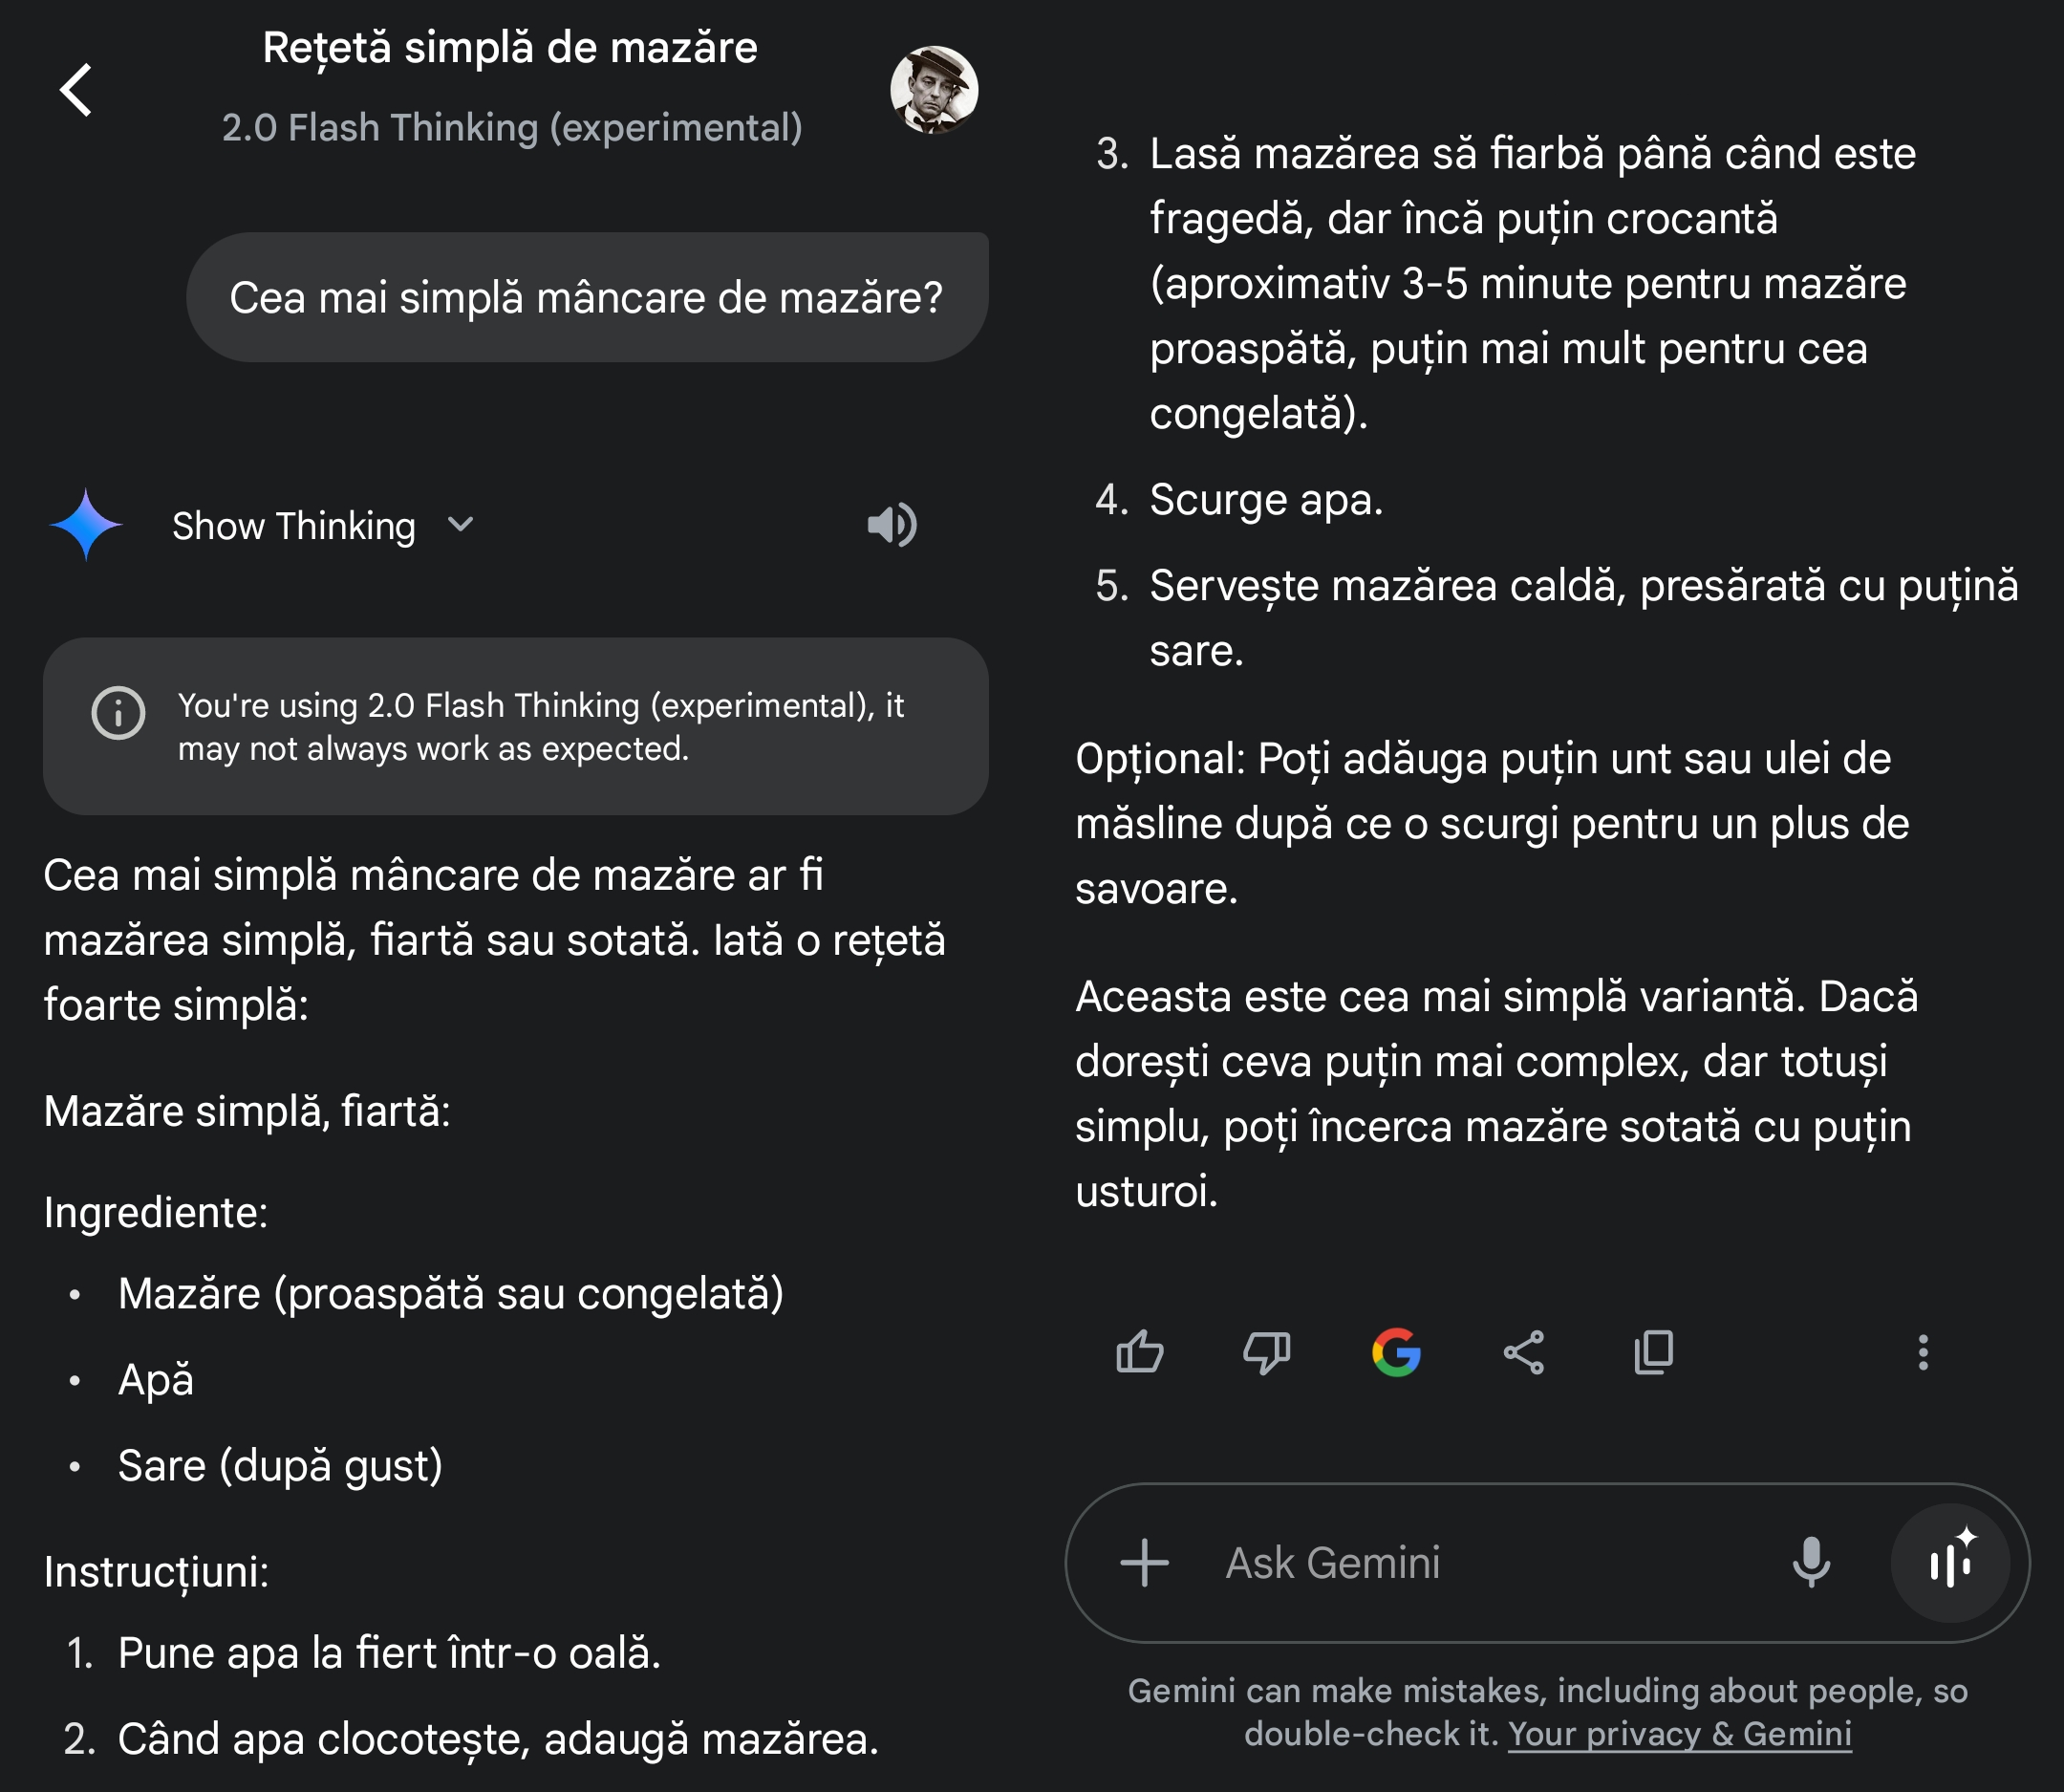Viewport: 2064px width, 1792px height.
Task: Click the chat title Rețetă simplă de mazăre
Action: 510,48
